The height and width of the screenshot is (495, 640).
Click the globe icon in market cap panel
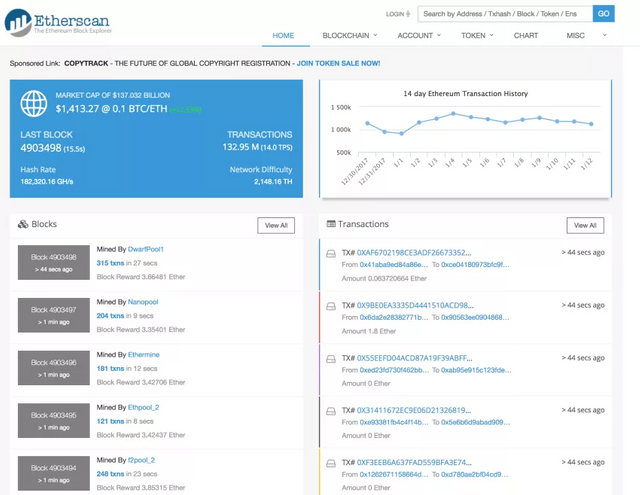coord(34,104)
